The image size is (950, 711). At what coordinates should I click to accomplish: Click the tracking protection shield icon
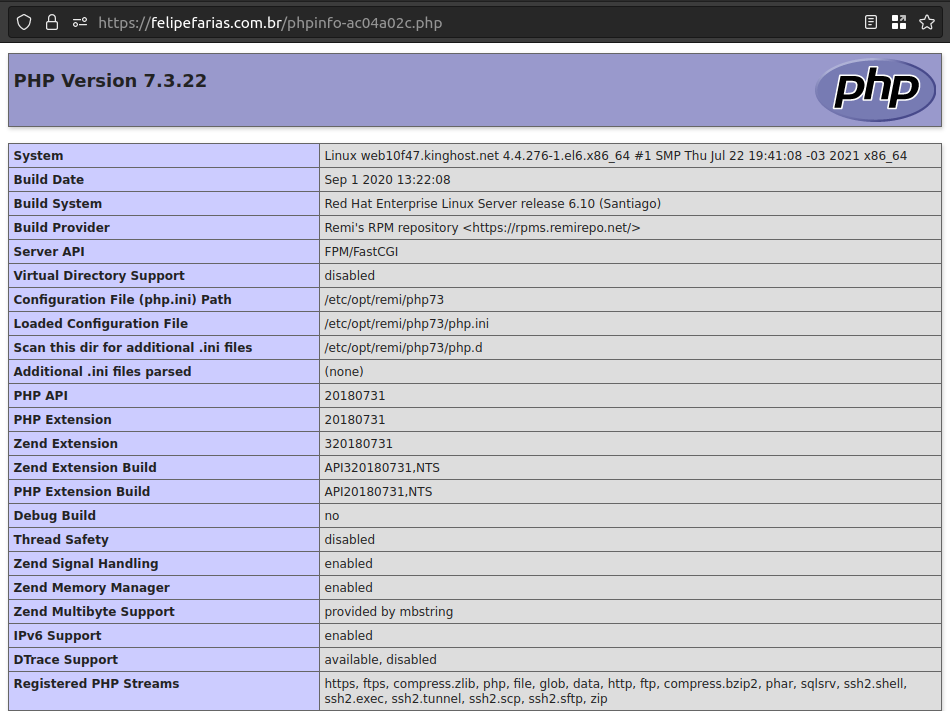(24, 22)
